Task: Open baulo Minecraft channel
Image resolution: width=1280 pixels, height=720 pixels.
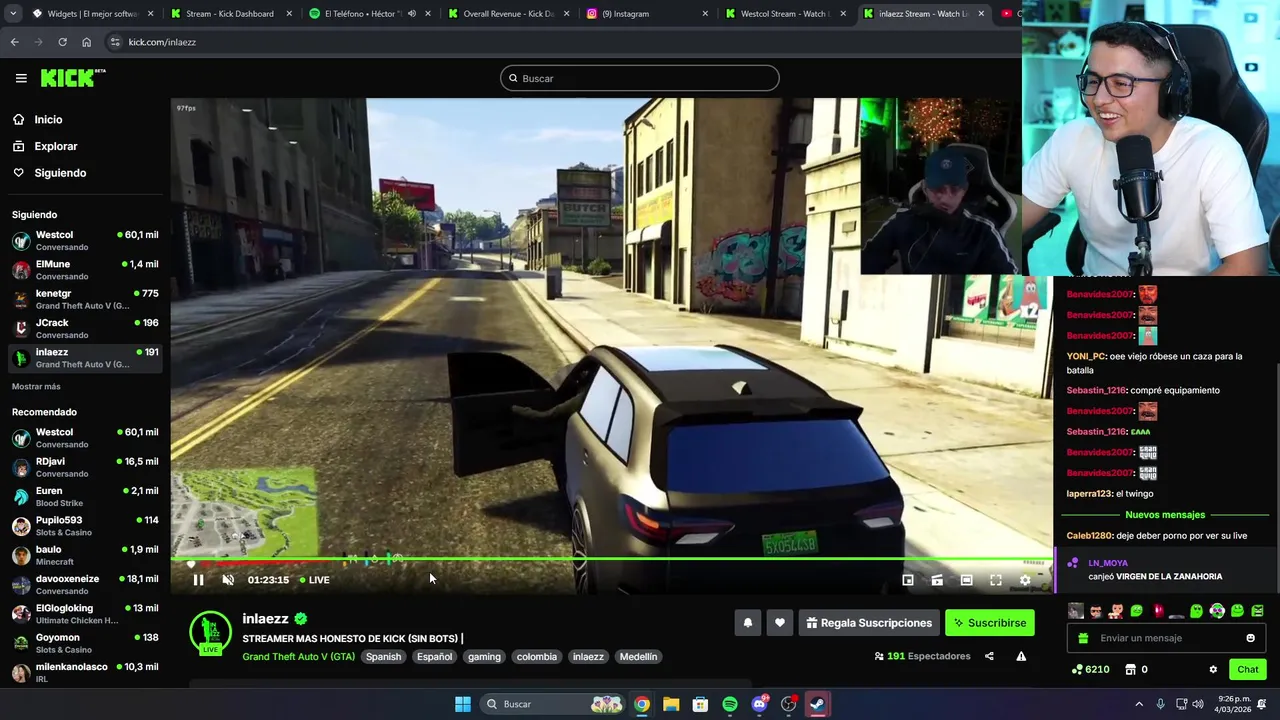Action: point(85,555)
